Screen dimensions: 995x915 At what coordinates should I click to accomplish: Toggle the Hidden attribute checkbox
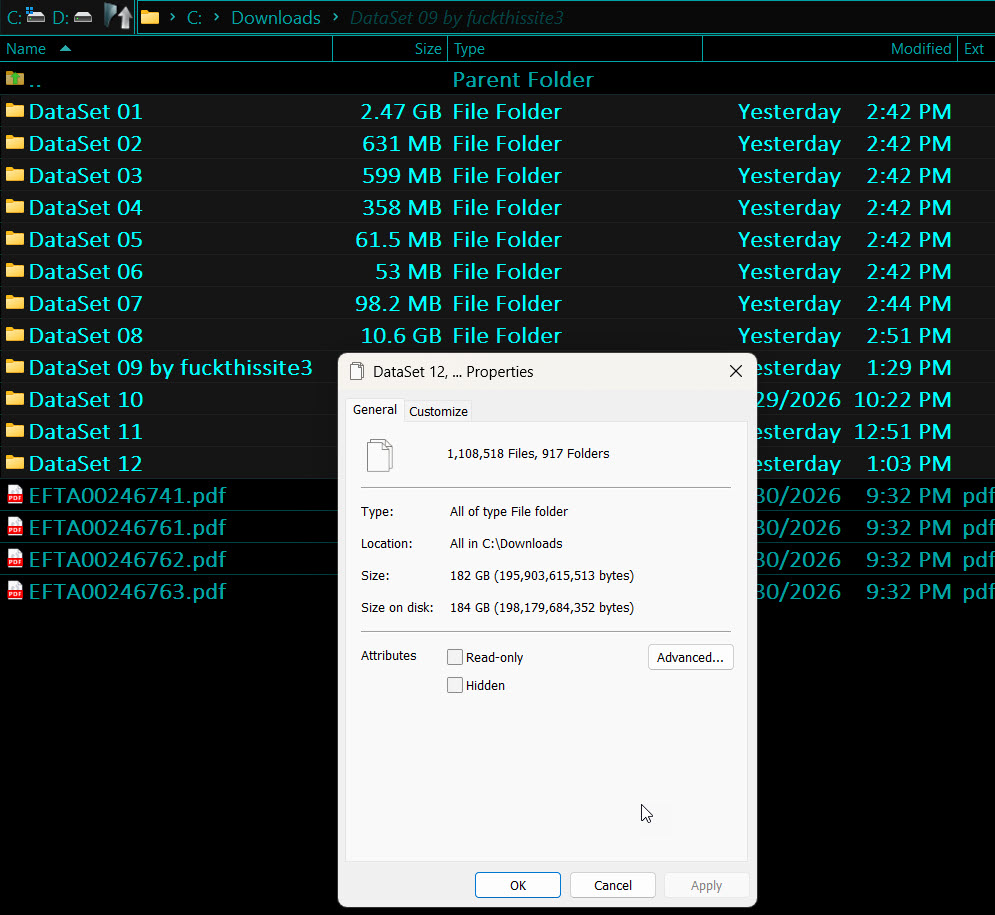coord(455,685)
